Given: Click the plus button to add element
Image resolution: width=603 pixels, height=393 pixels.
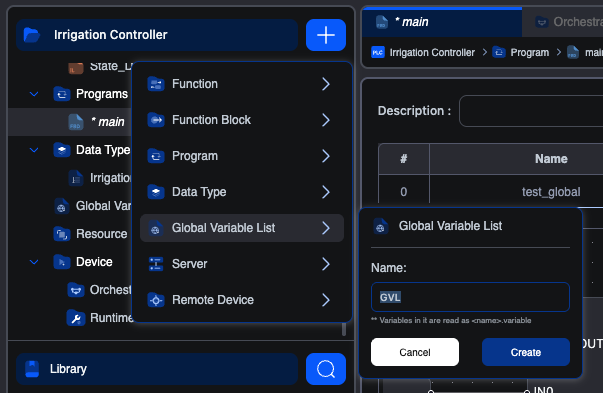Looking at the screenshot, I should (326, 35).
